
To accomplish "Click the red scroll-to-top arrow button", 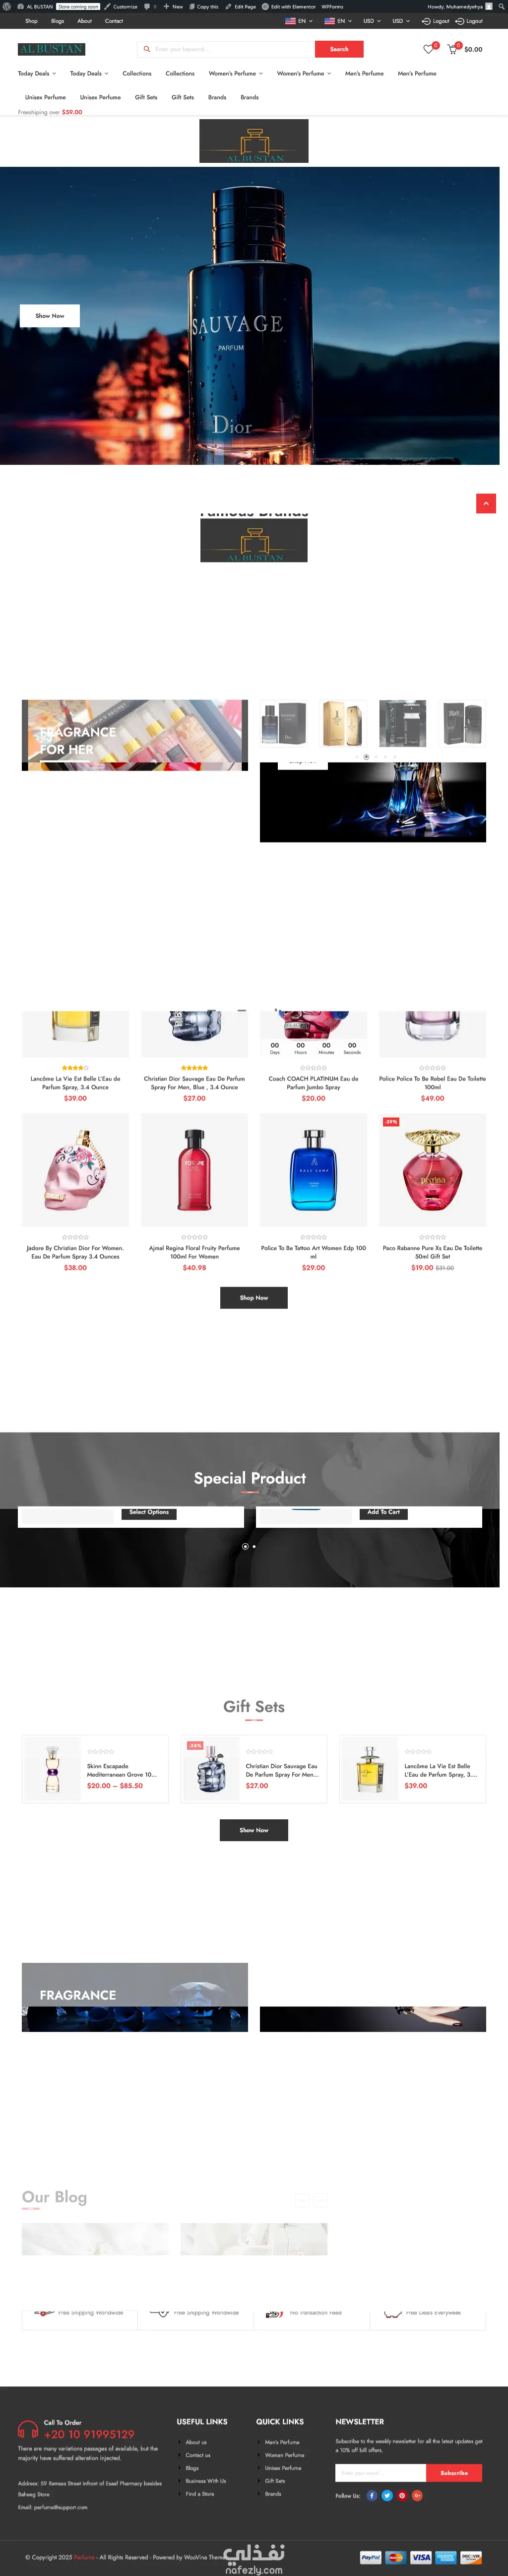I will click(486, 503).
